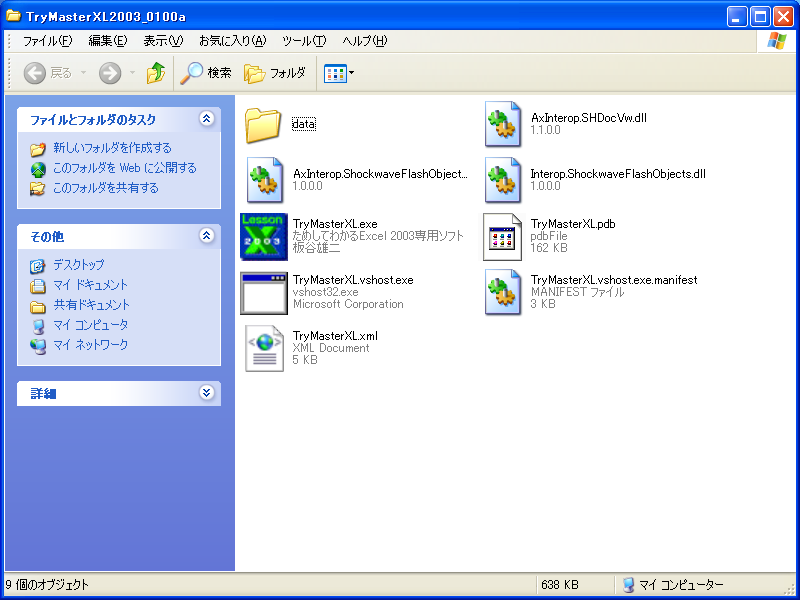800x600 pixels.
Task: Select the TryMasterXL.vshost.exe window icon
Action: tap(264, 293)
